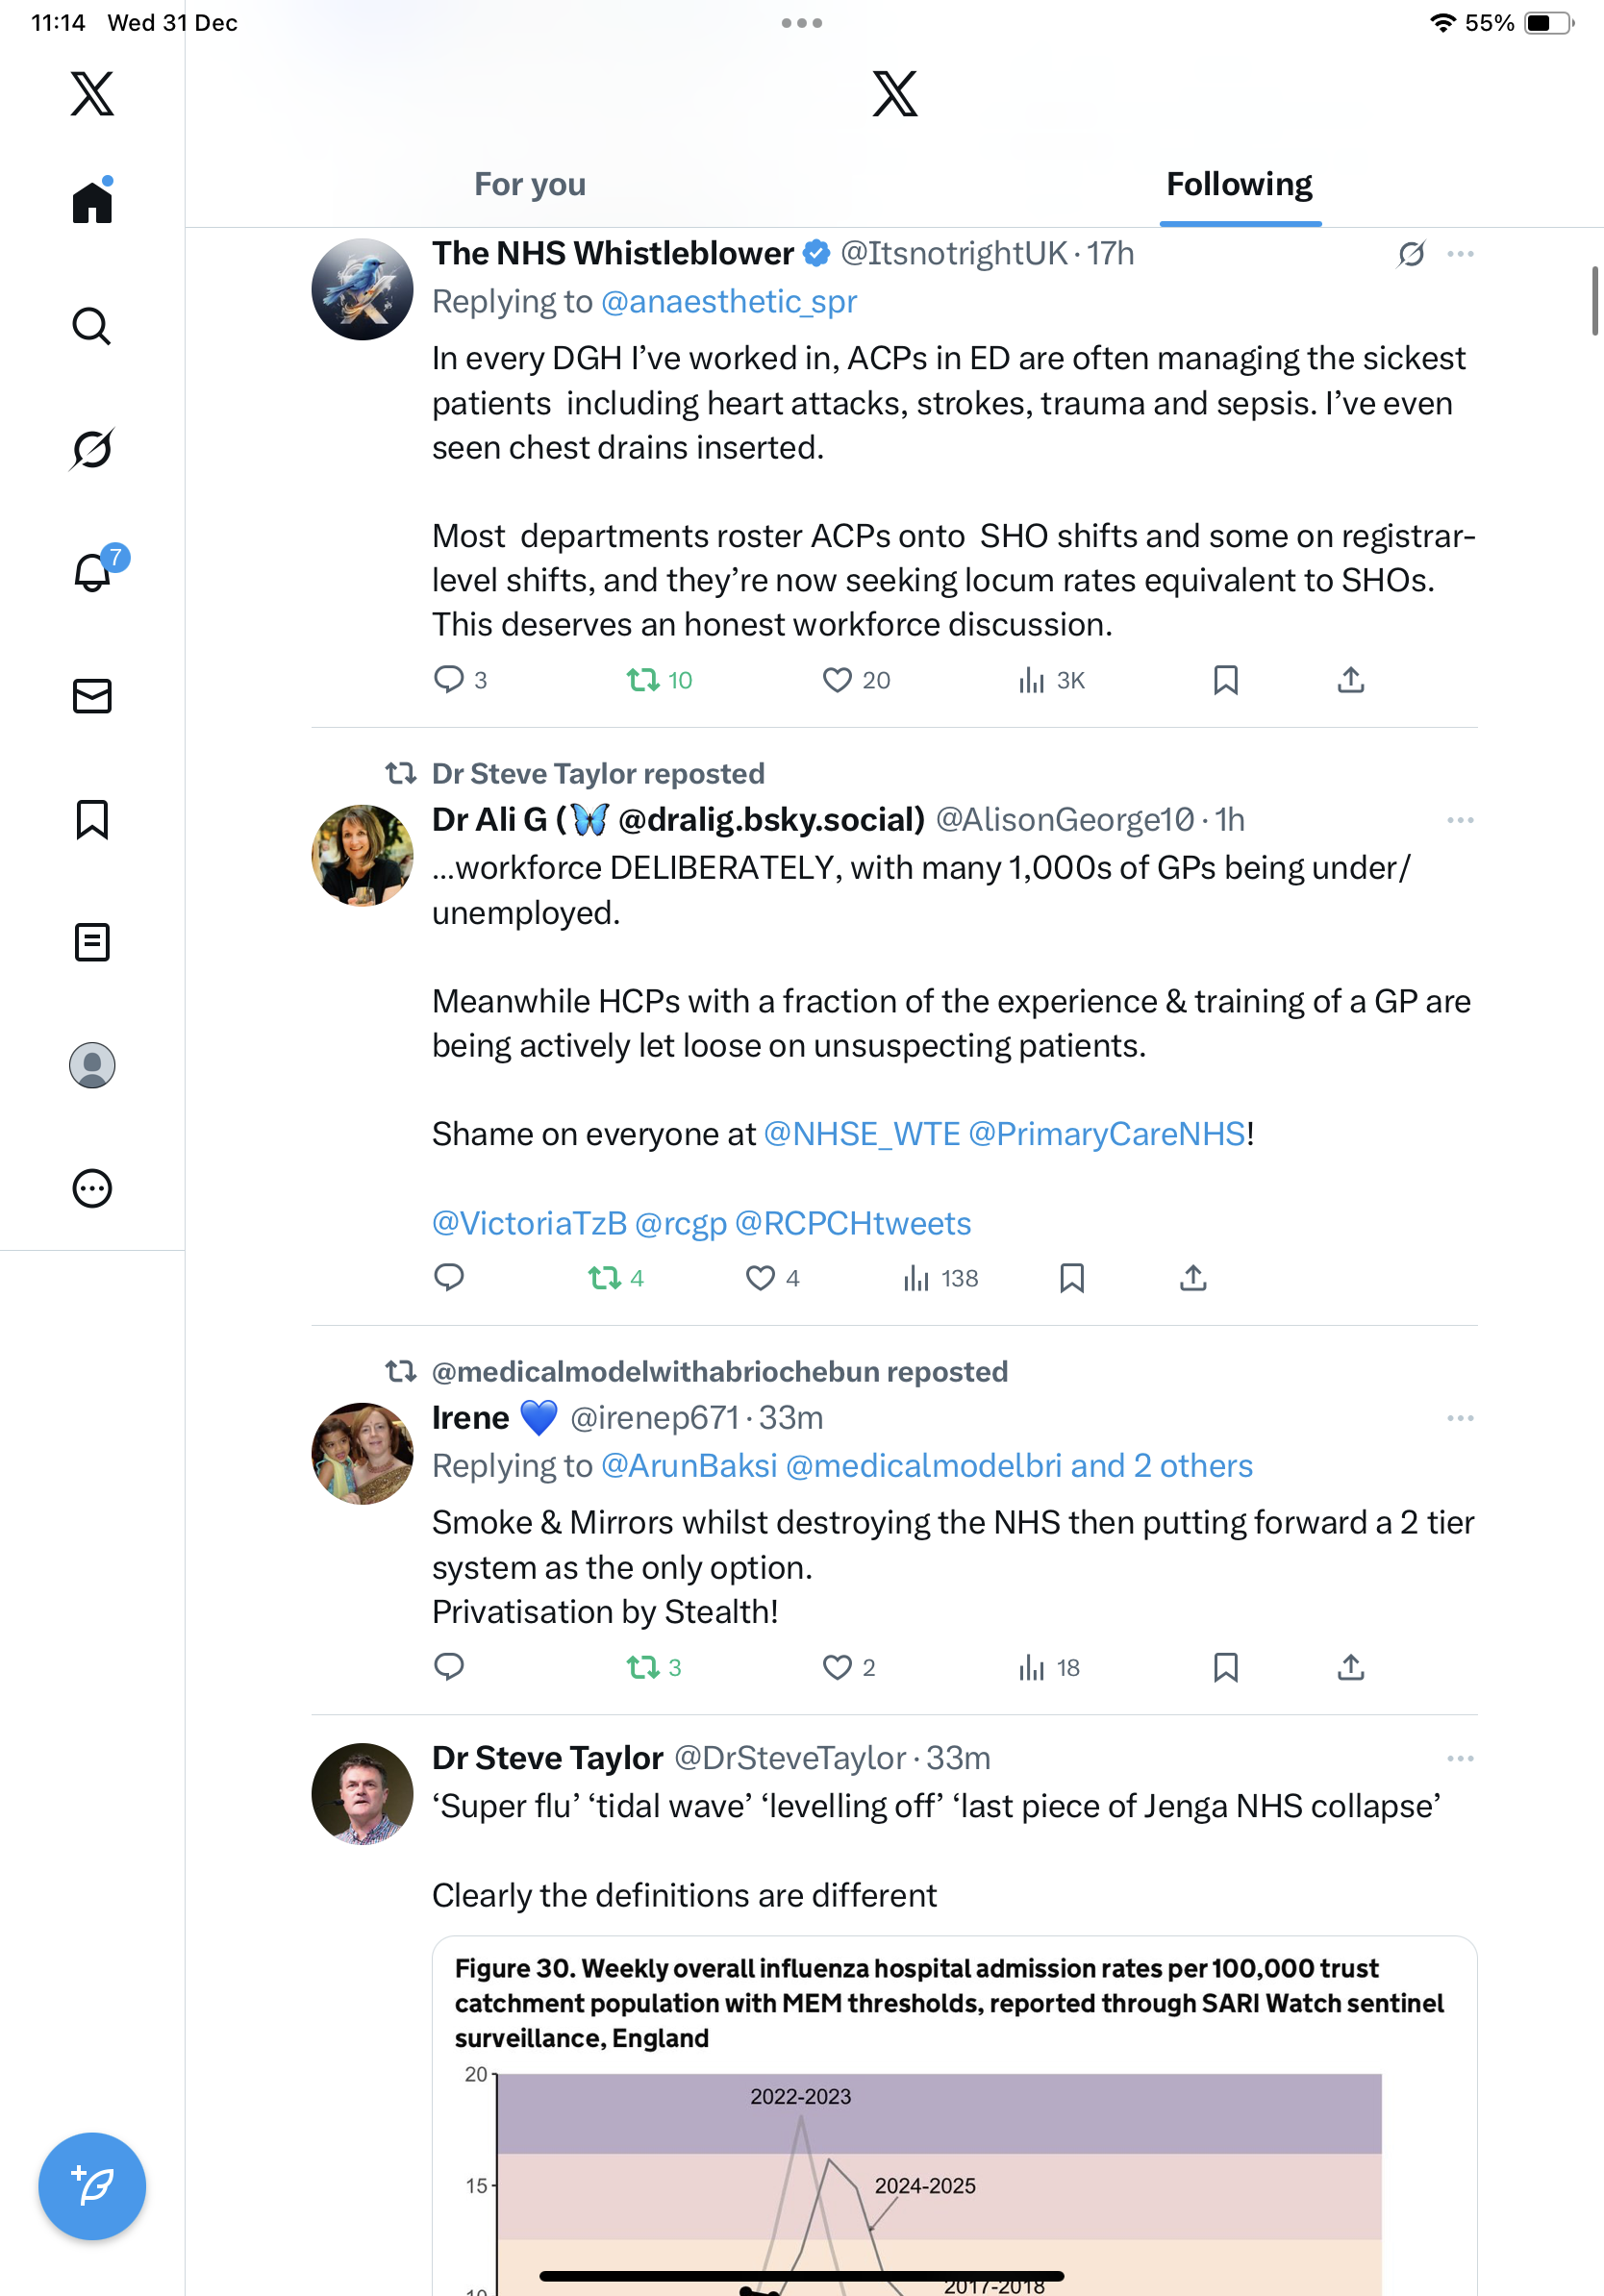This screenshot has height=2296, width=1604.
Task: Tap the compose new post button
Action: tap(92, 2185)
